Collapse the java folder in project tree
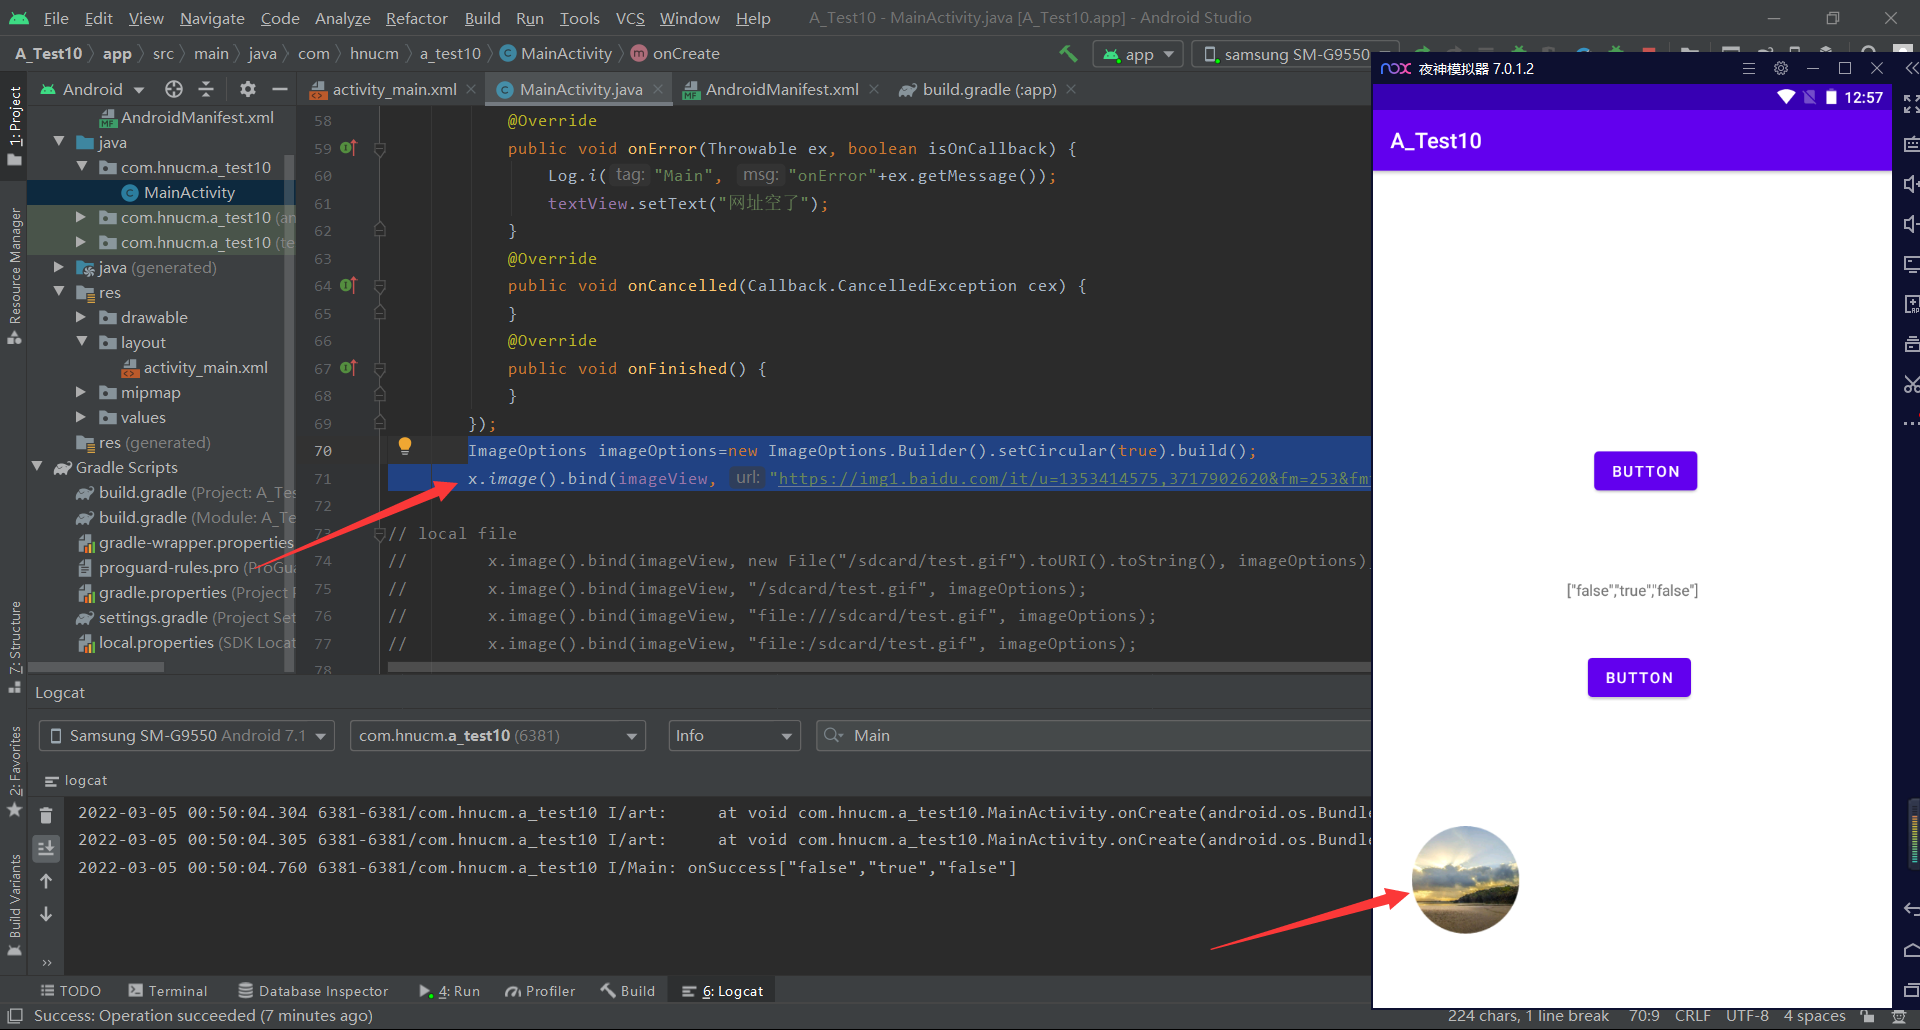The image size is (1920, 1030). [59, 142]
